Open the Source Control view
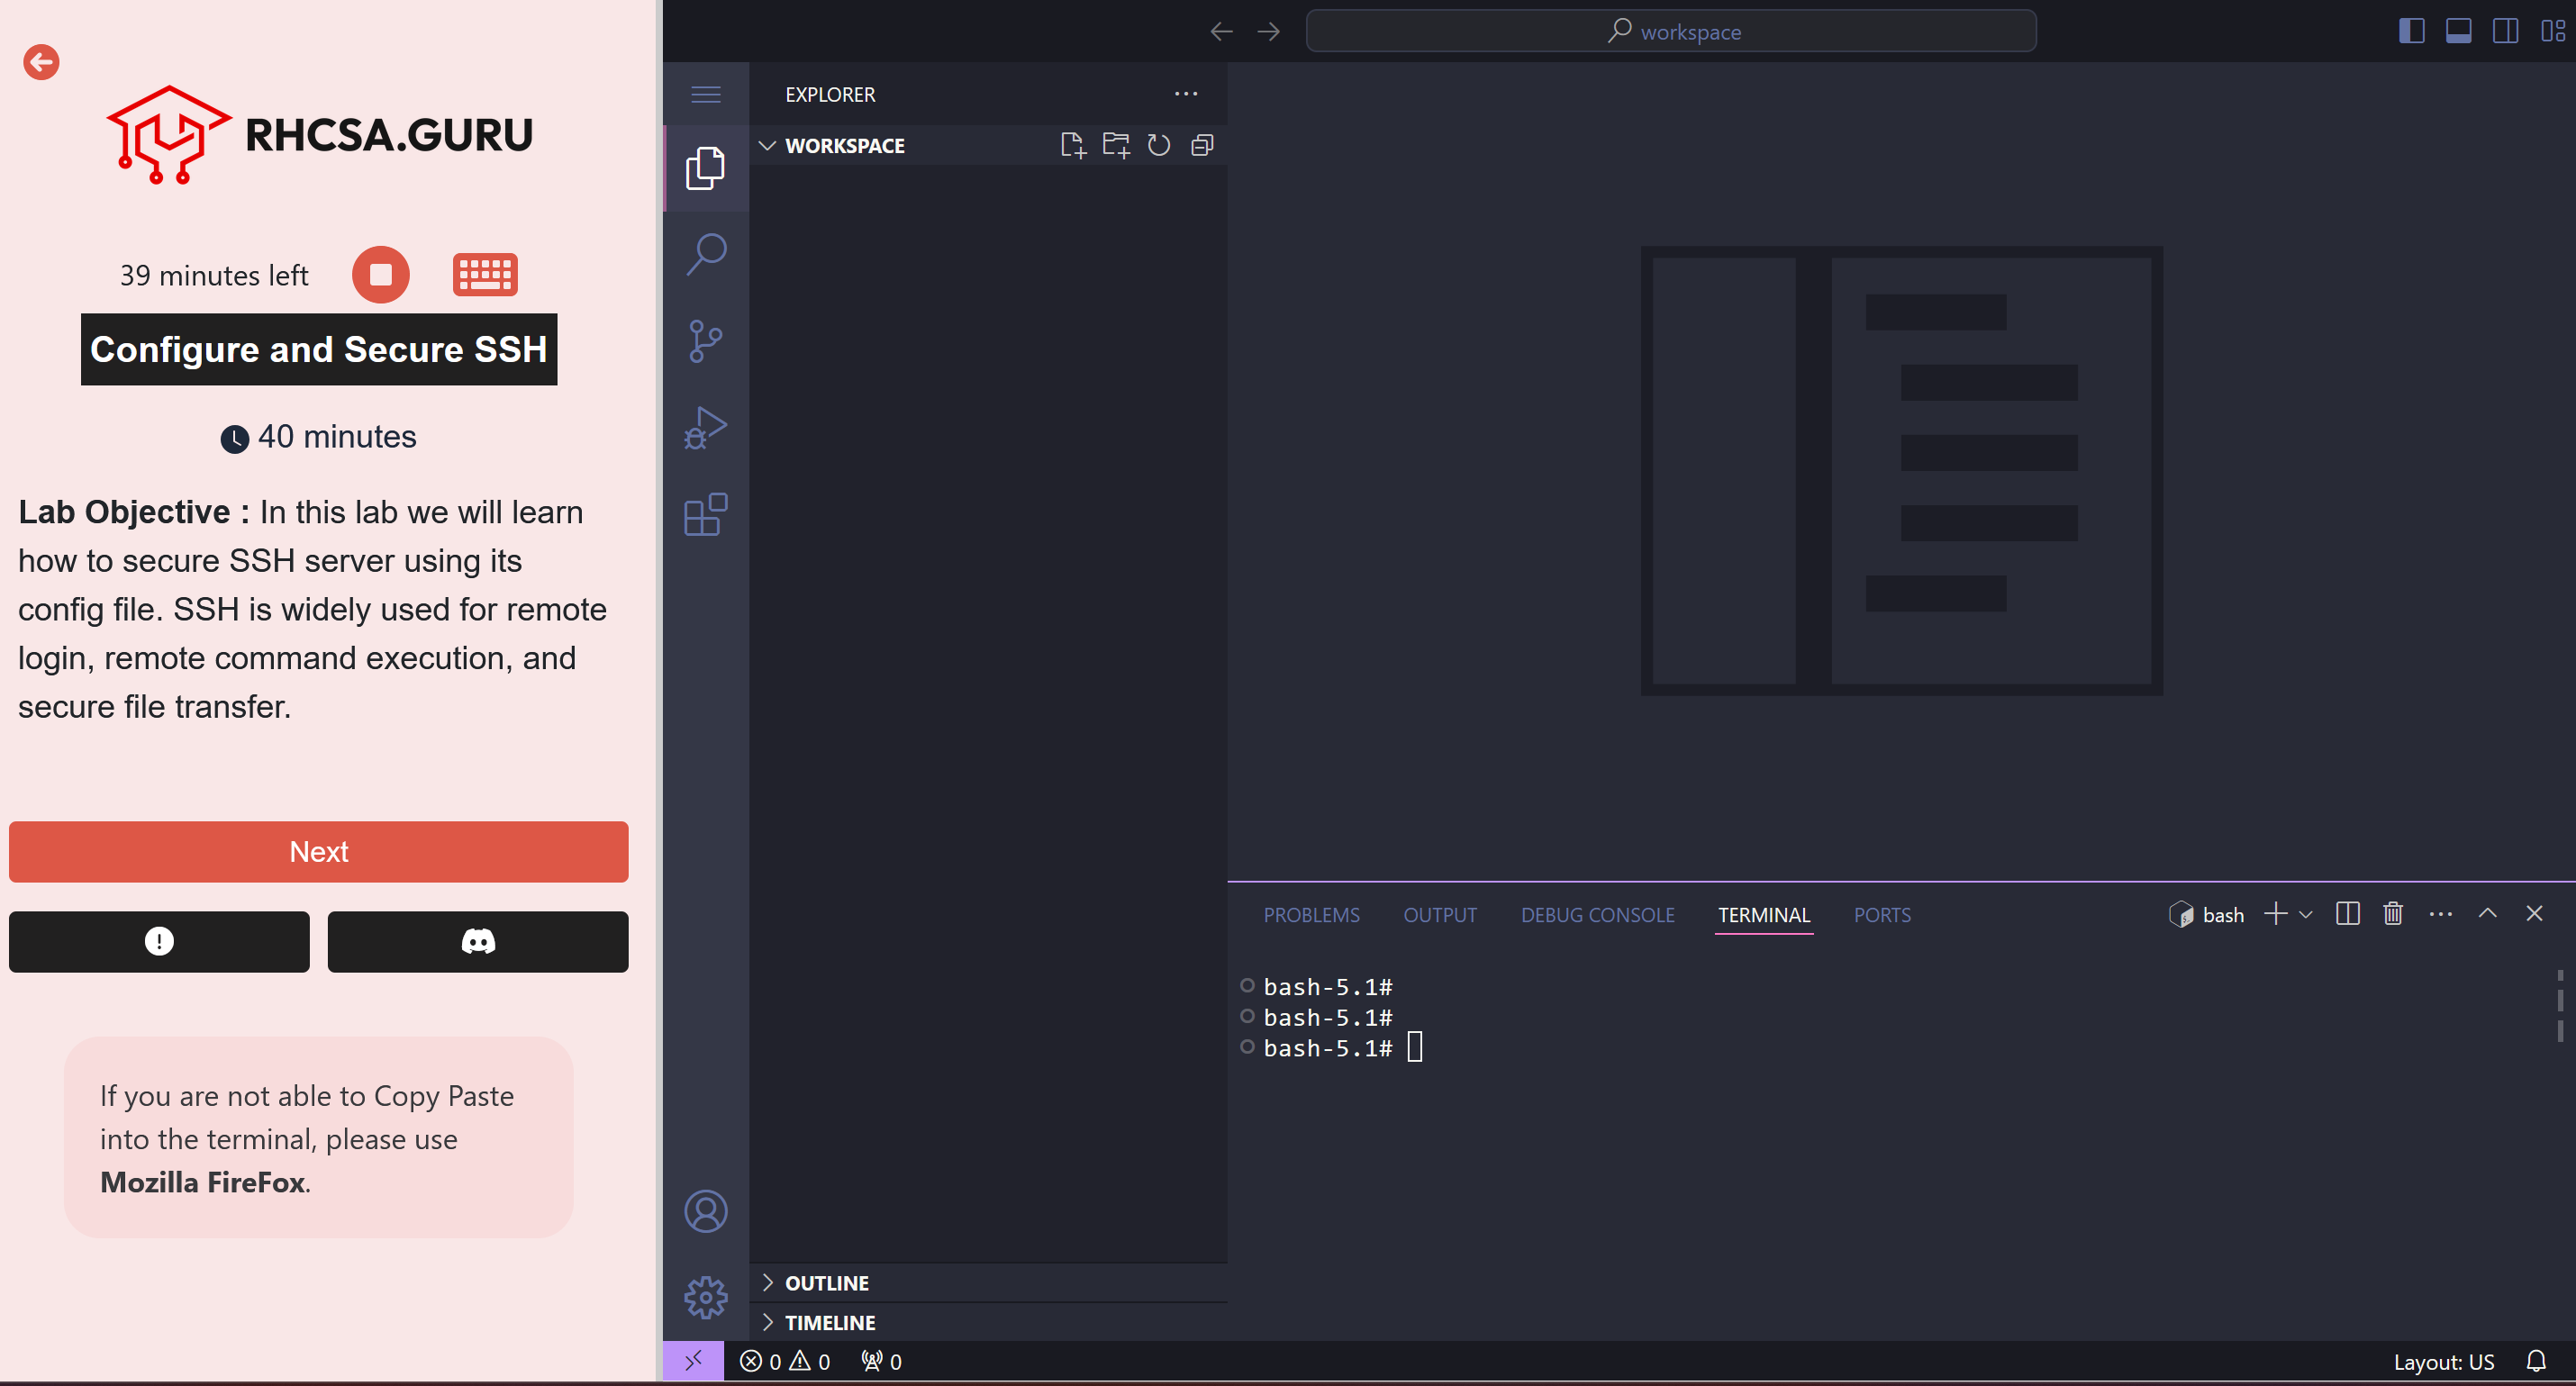 [x=706, y=341]
